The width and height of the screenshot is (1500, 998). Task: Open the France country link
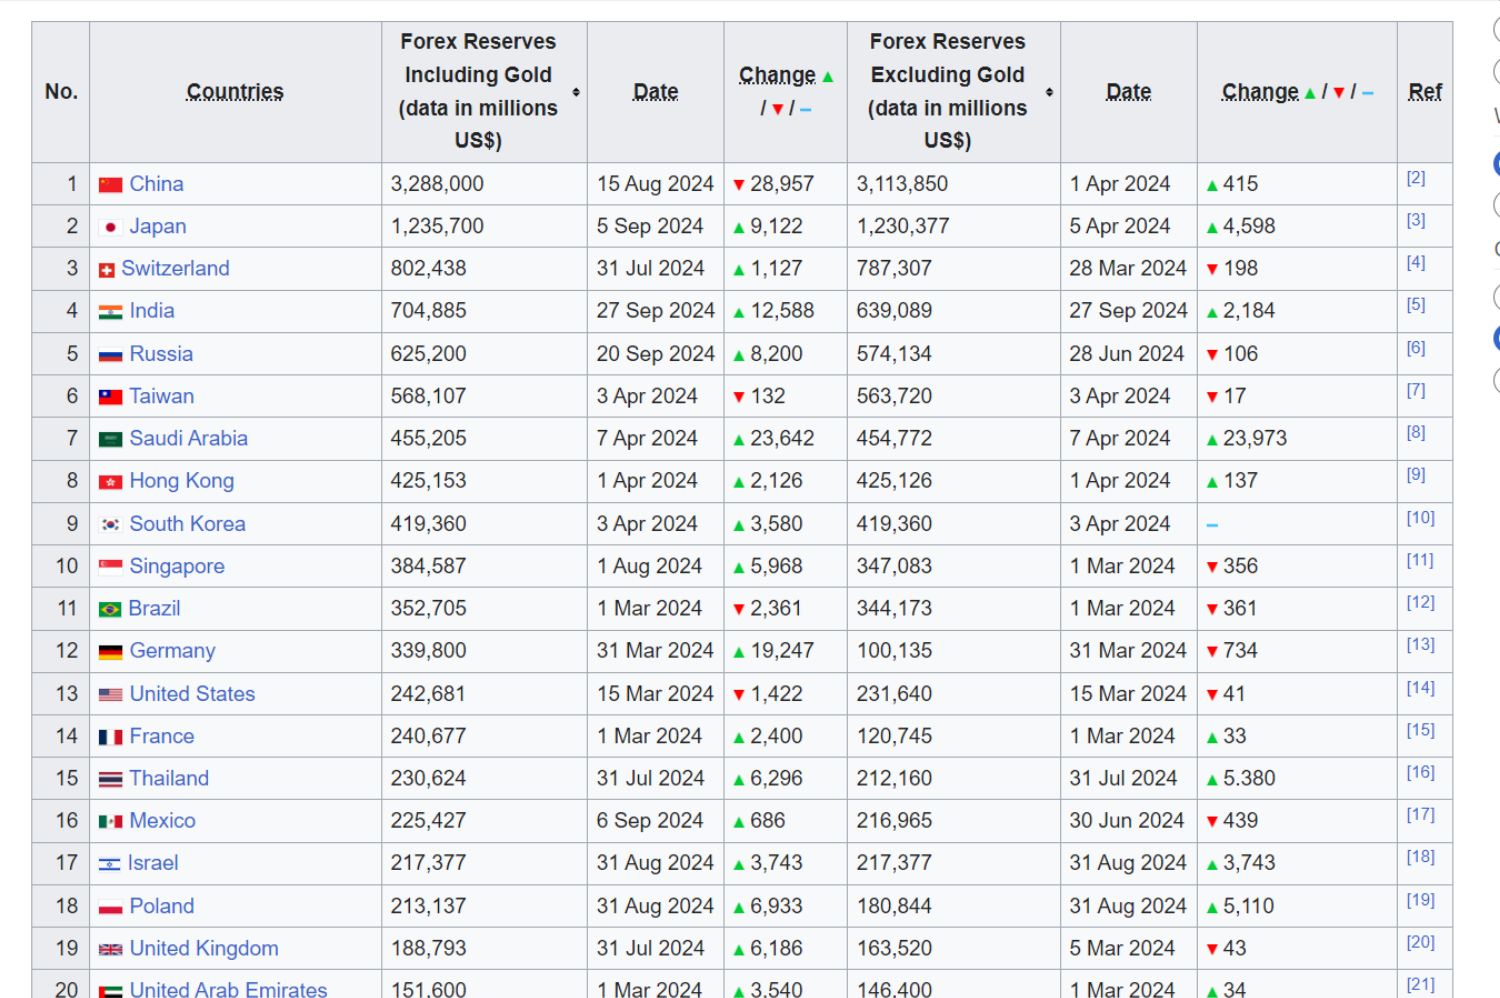161,736
